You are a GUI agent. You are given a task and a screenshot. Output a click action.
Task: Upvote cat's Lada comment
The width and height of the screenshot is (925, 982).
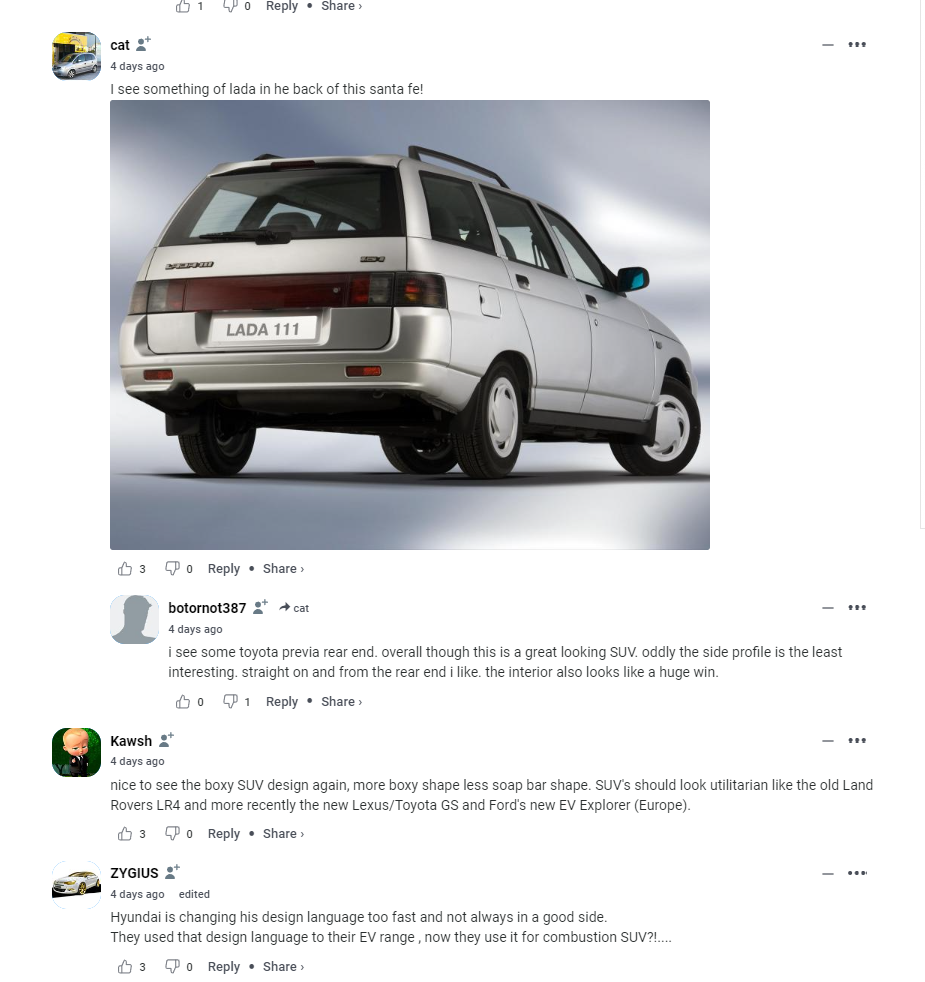pyautogui.click(x=125, y=569)
